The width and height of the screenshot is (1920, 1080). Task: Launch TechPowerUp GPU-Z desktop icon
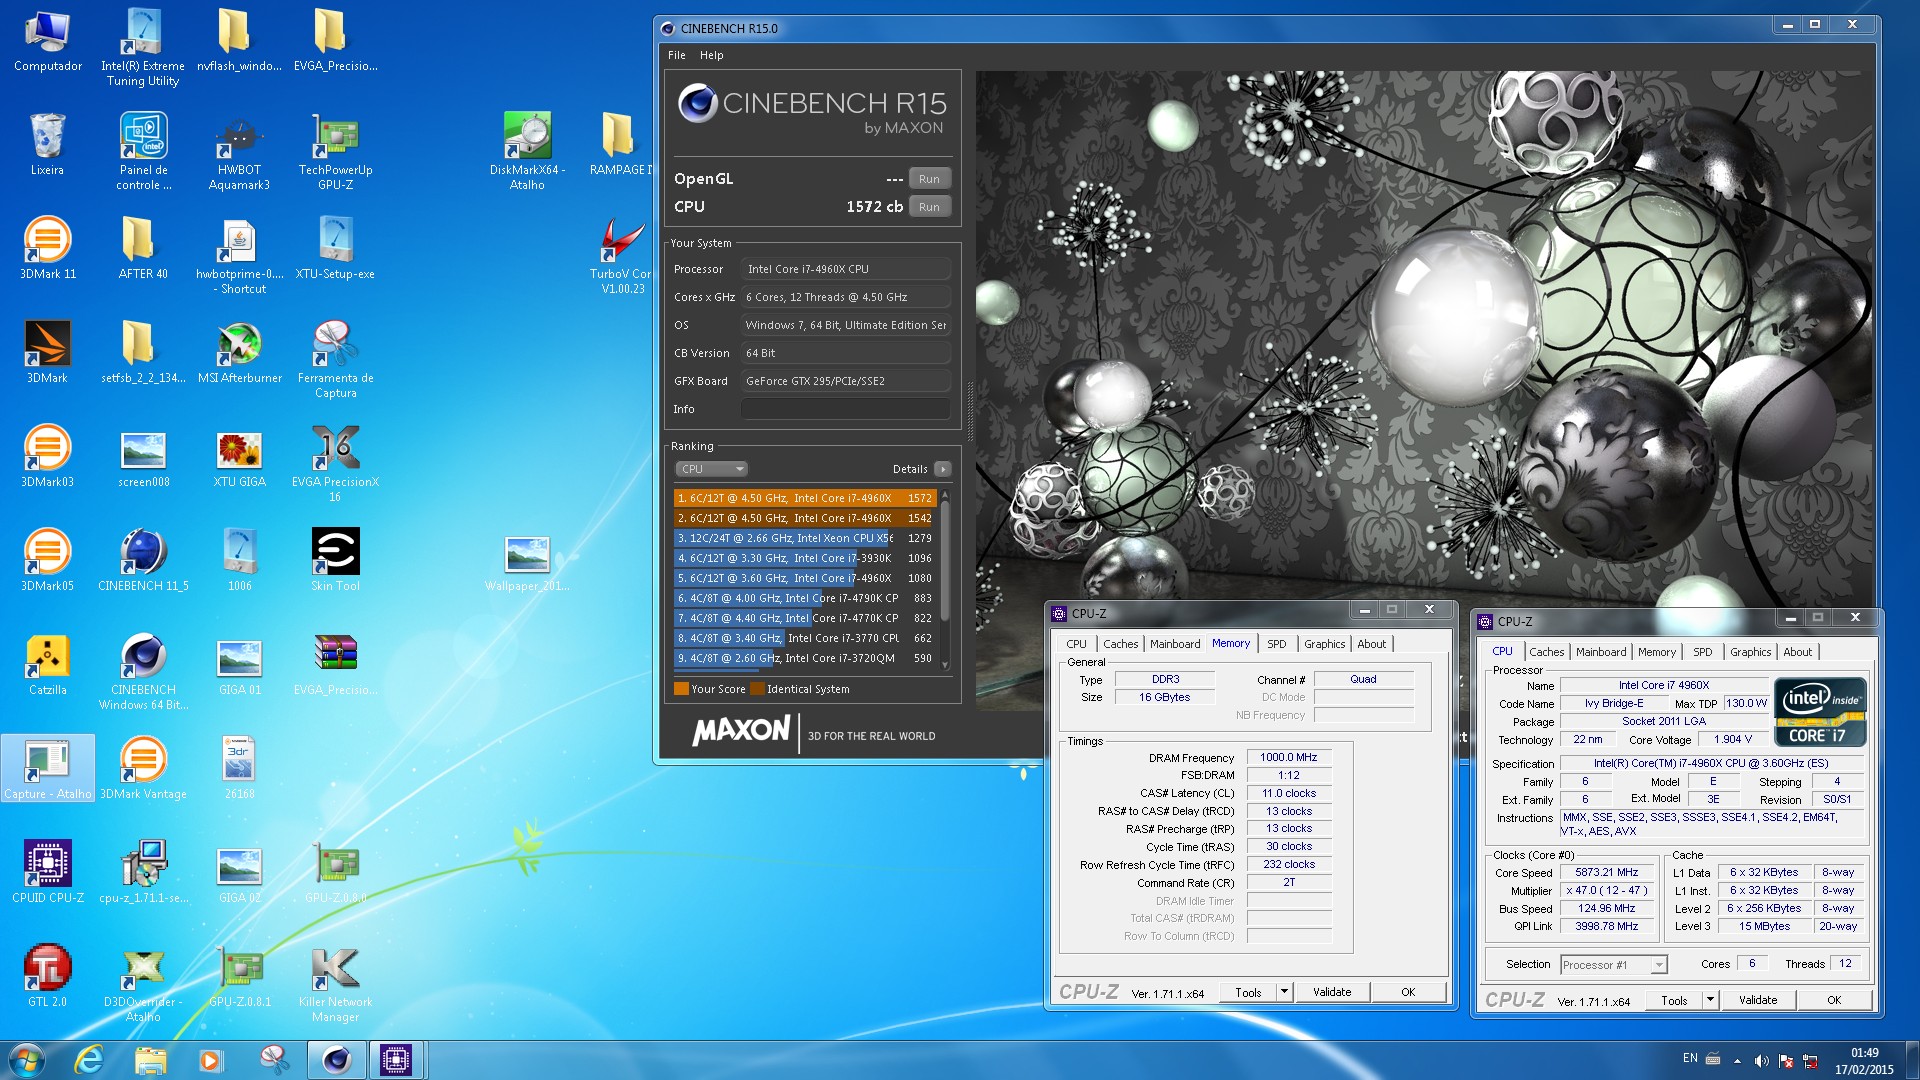(335, 151)
